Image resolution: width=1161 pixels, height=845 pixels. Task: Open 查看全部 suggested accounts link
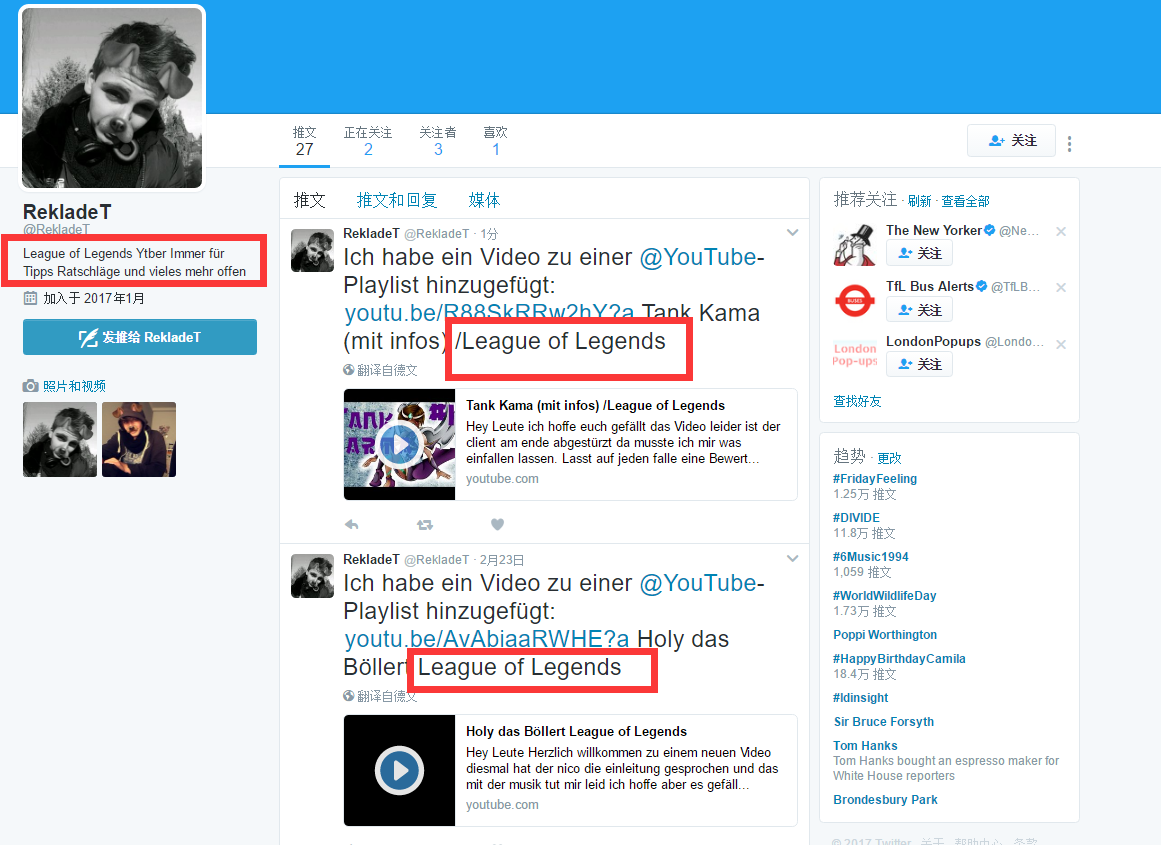point(966,201)
